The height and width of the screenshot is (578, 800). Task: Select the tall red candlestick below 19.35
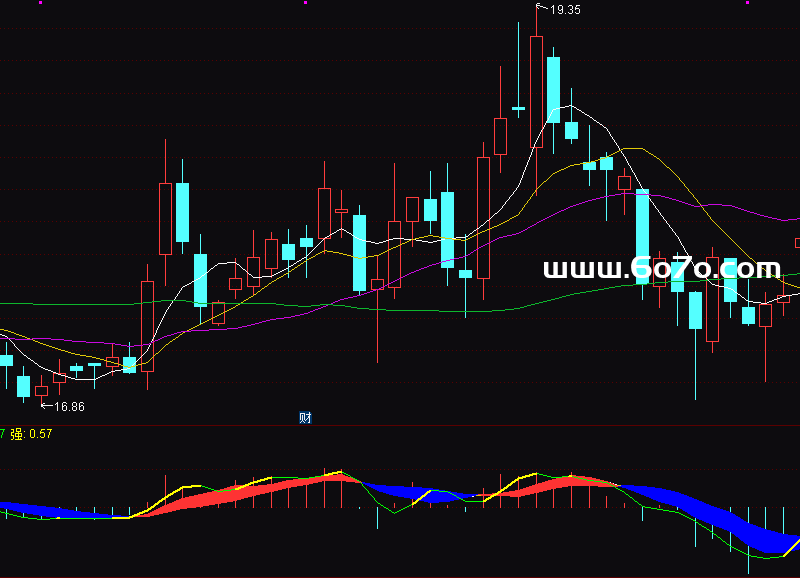coord(536,90)
